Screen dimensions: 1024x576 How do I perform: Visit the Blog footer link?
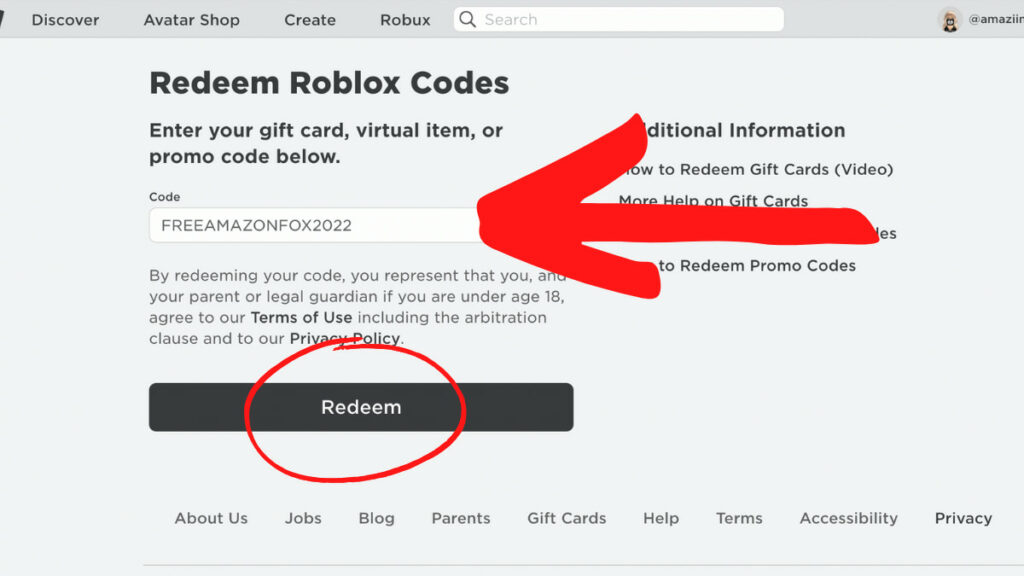click(376, 518)
